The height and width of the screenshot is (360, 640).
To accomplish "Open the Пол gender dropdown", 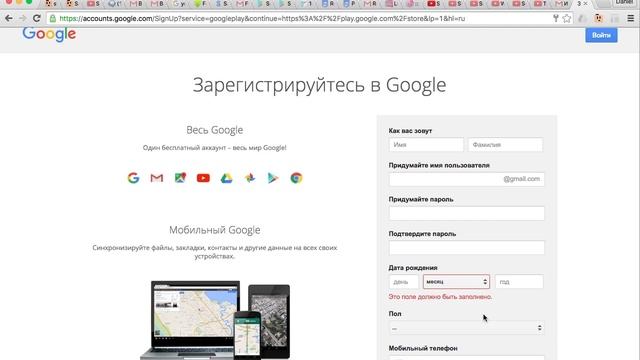I will pyautogui.click(x=467, y=328).
